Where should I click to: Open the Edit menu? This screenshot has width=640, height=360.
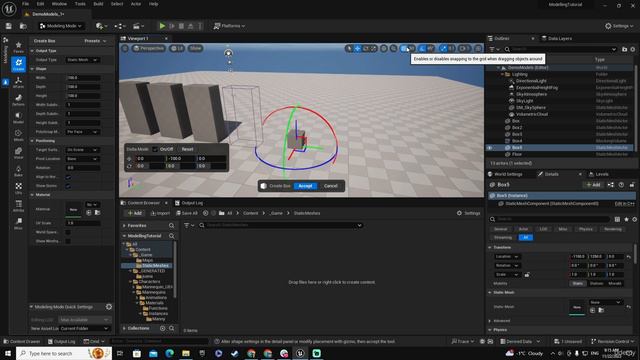[40, 4]
